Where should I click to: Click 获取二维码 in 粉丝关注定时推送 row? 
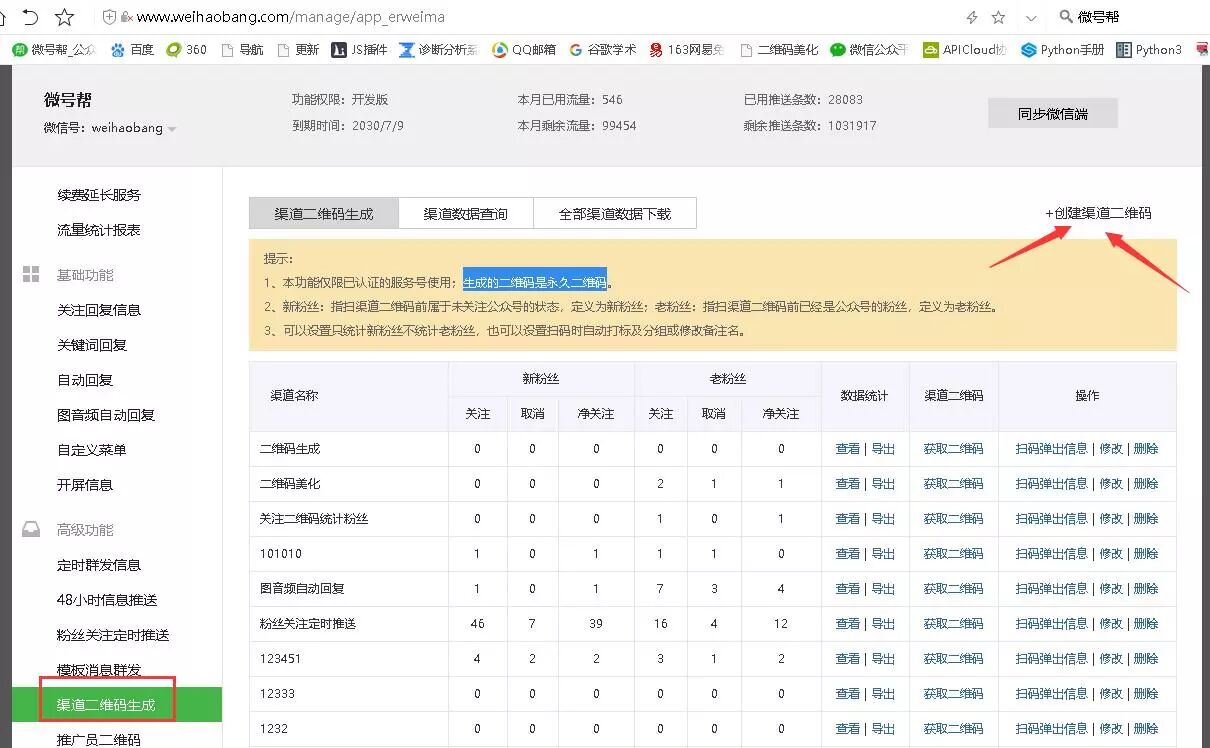pyautogui.click(x=953, y=624)
